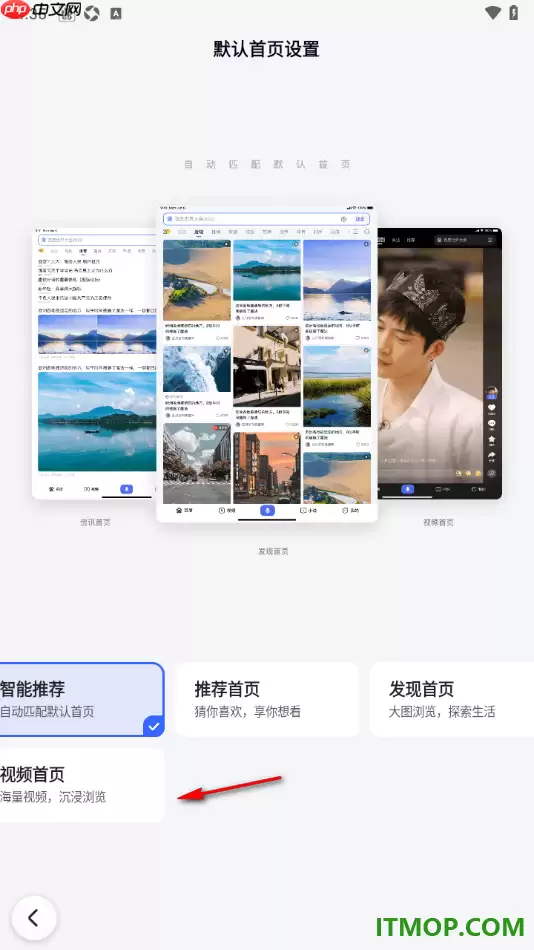Tap the blue checkmark on 智能推荐

(x=153, y=725)
